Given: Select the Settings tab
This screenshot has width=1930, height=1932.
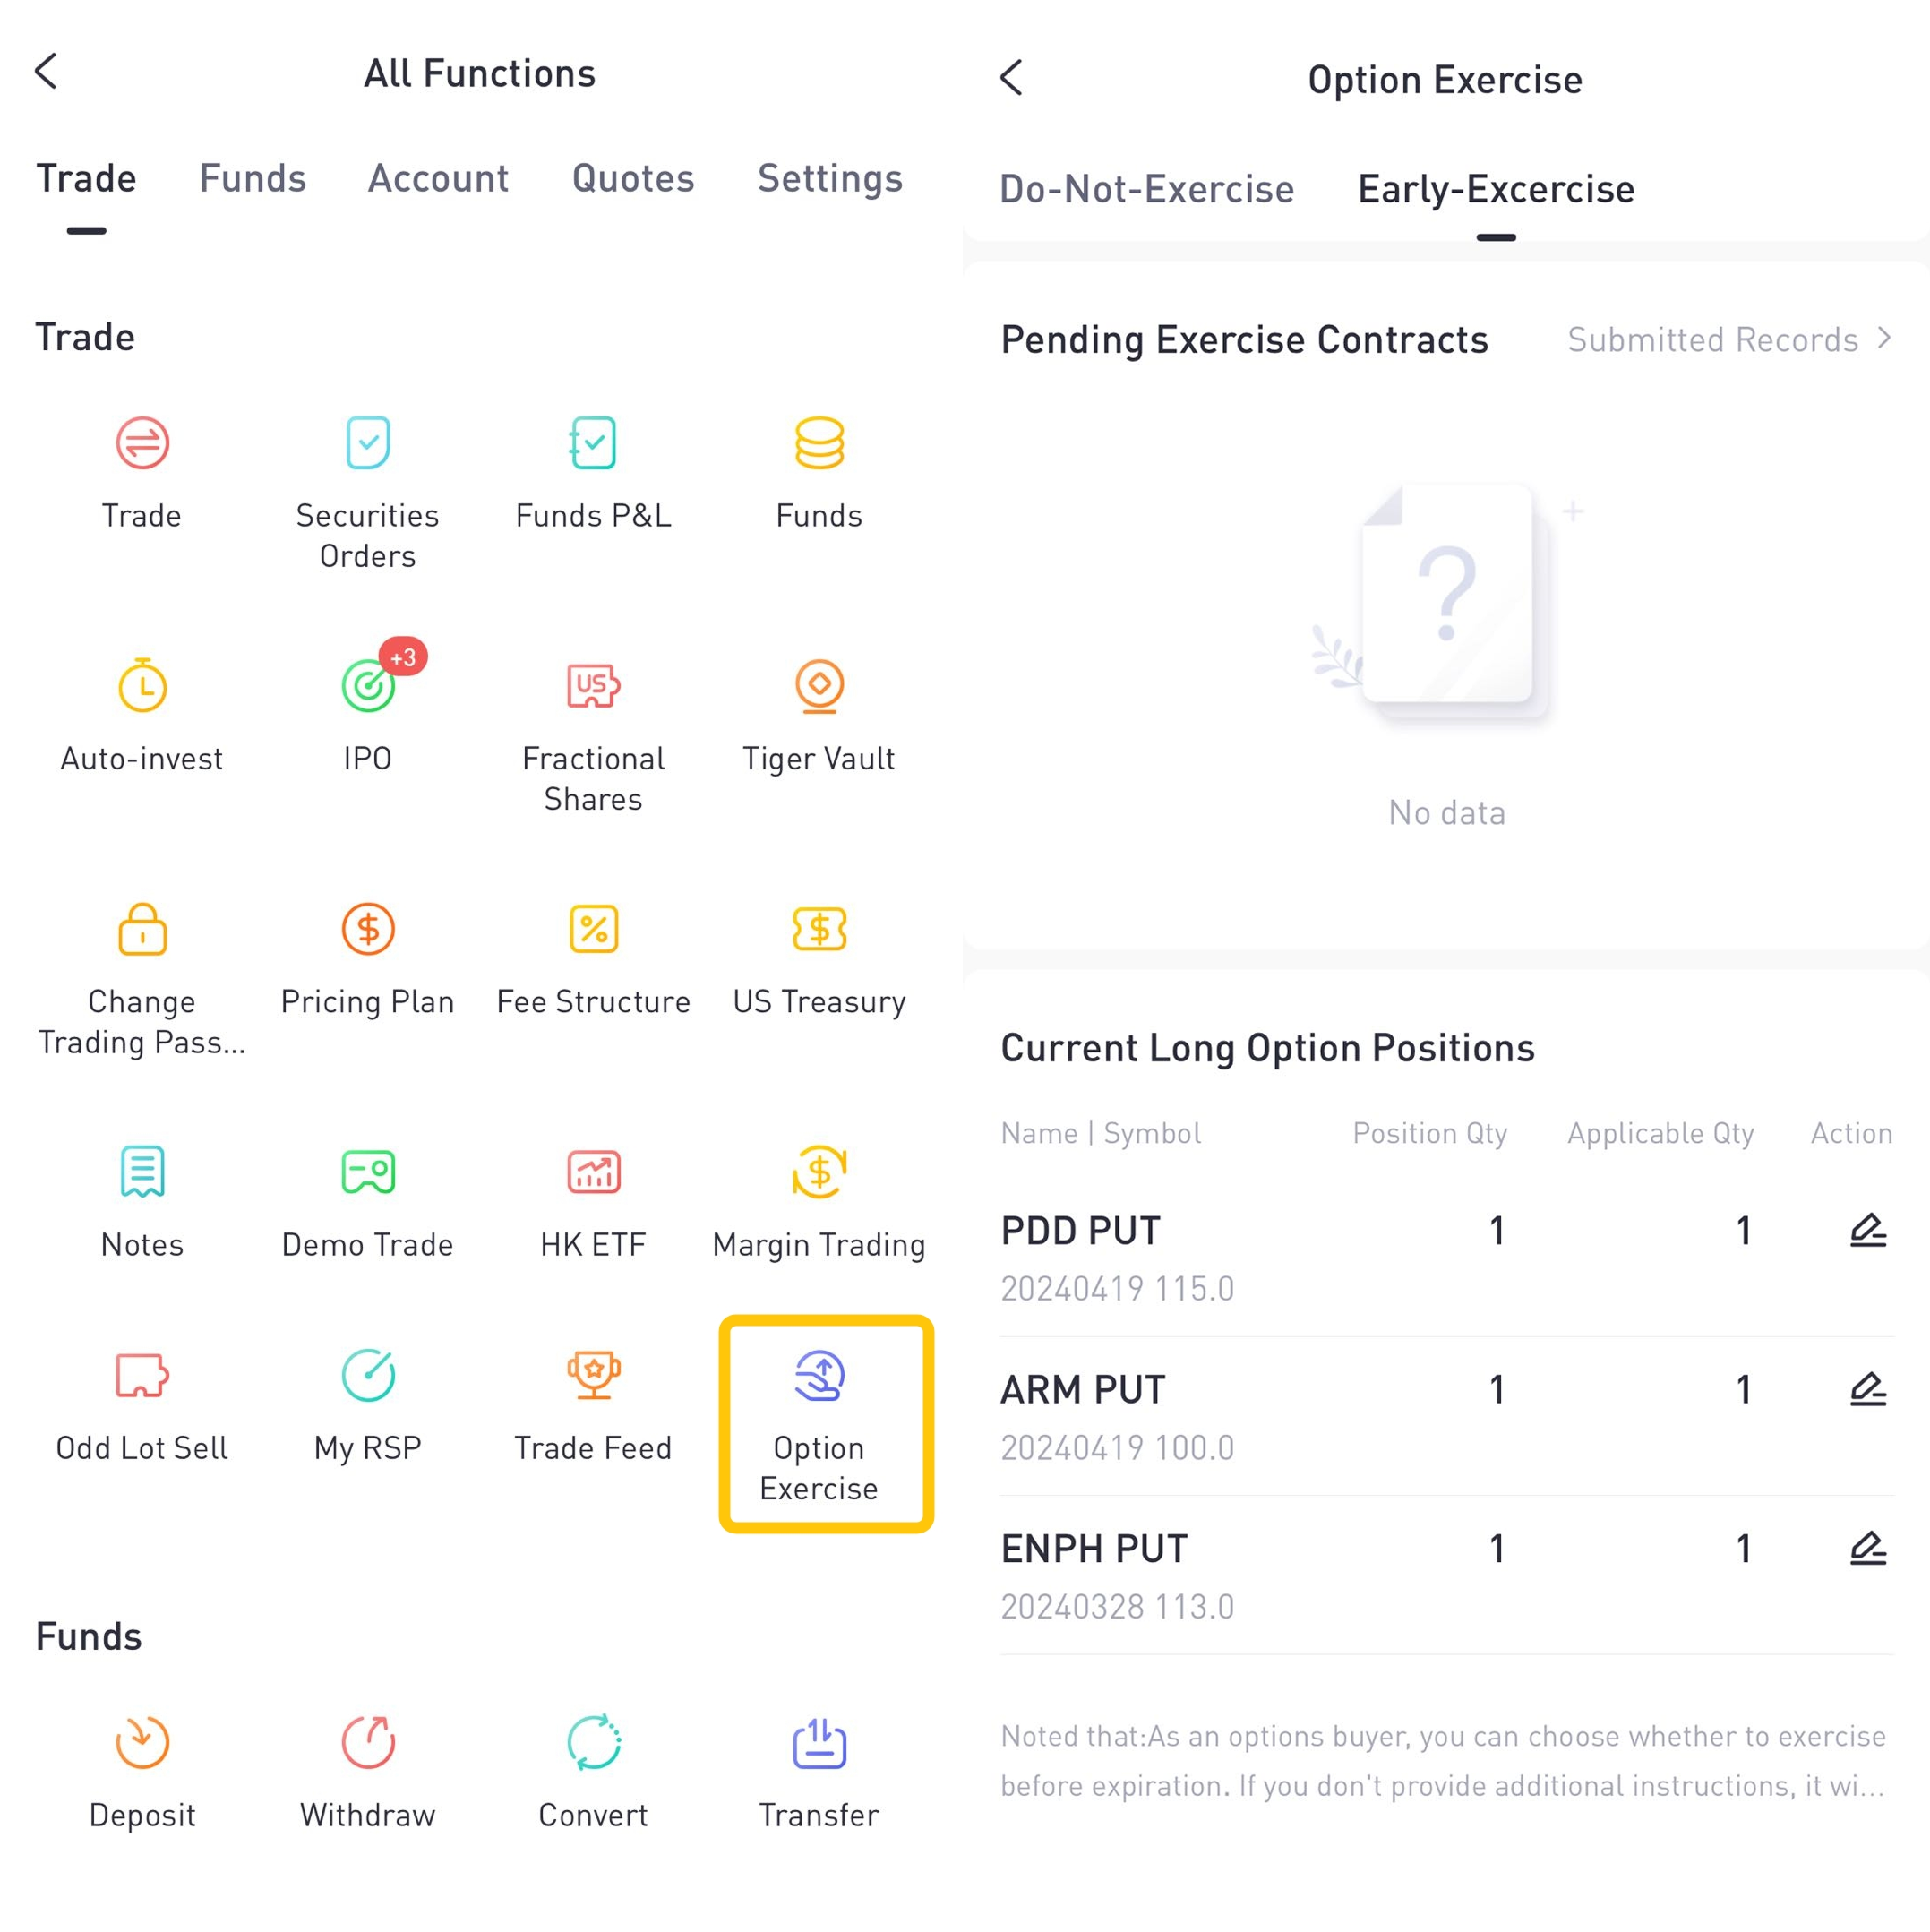Looking at the screenshot, I should point(829,178).
